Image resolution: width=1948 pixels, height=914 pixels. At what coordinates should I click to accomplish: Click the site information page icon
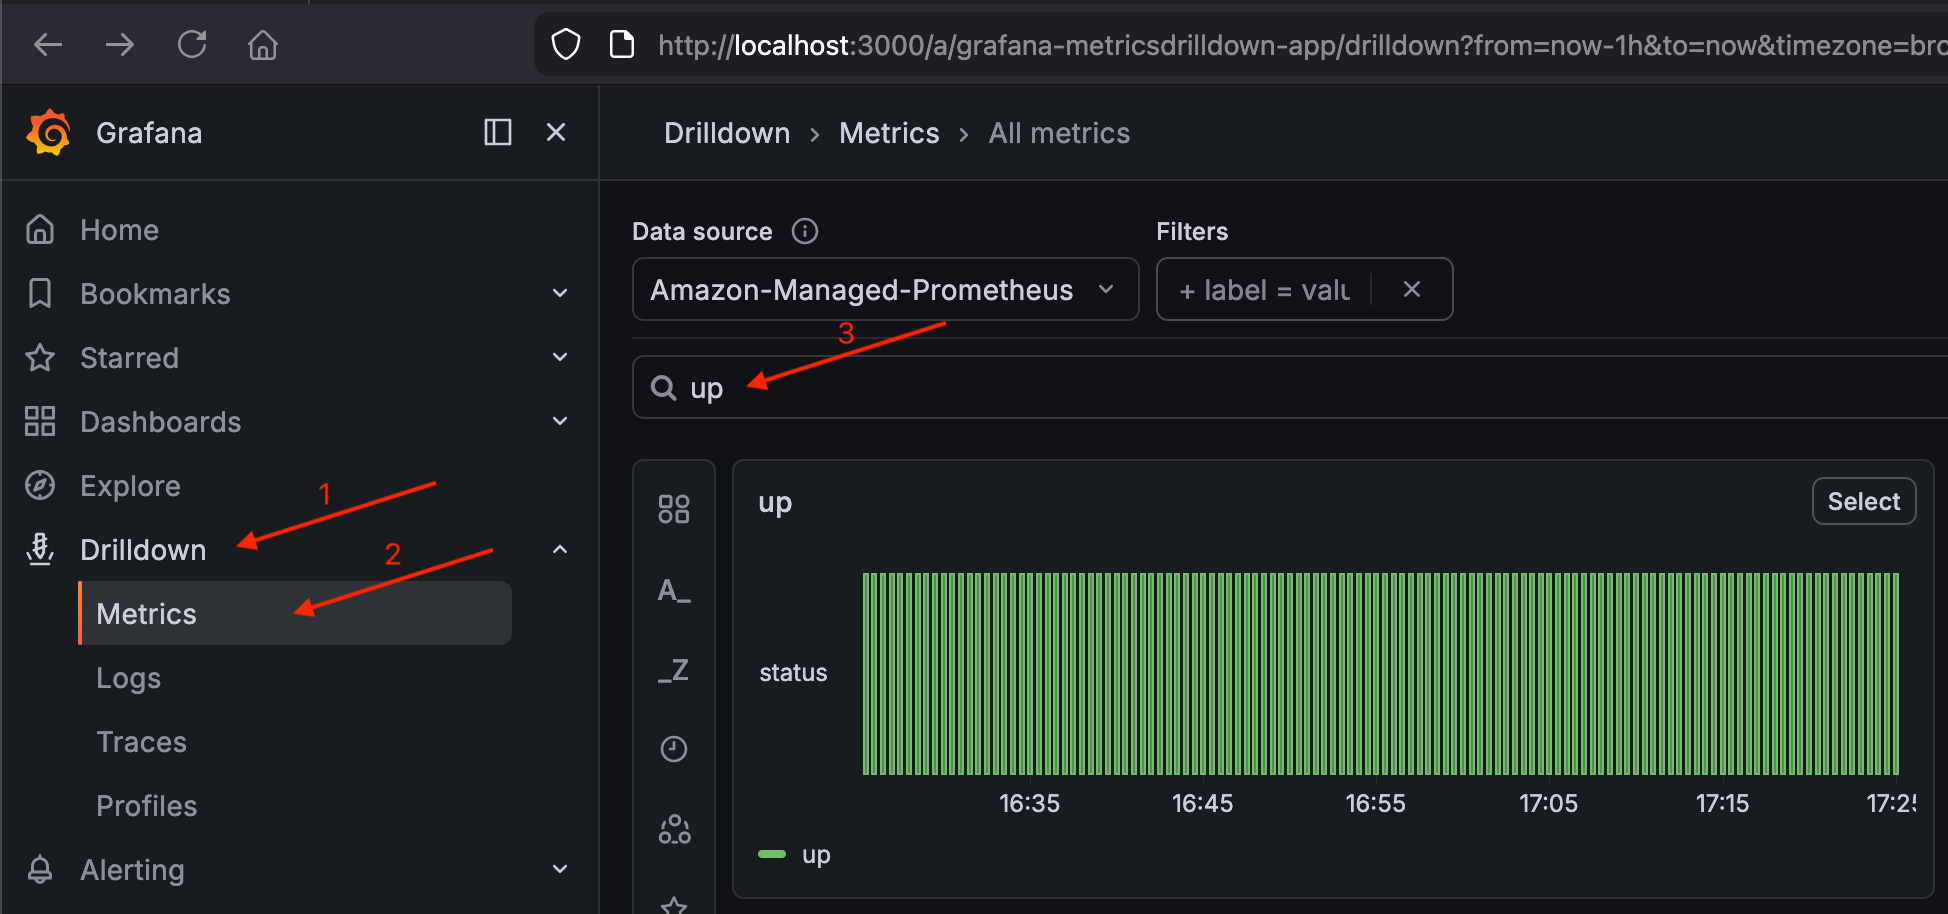(x=622, y=44)
